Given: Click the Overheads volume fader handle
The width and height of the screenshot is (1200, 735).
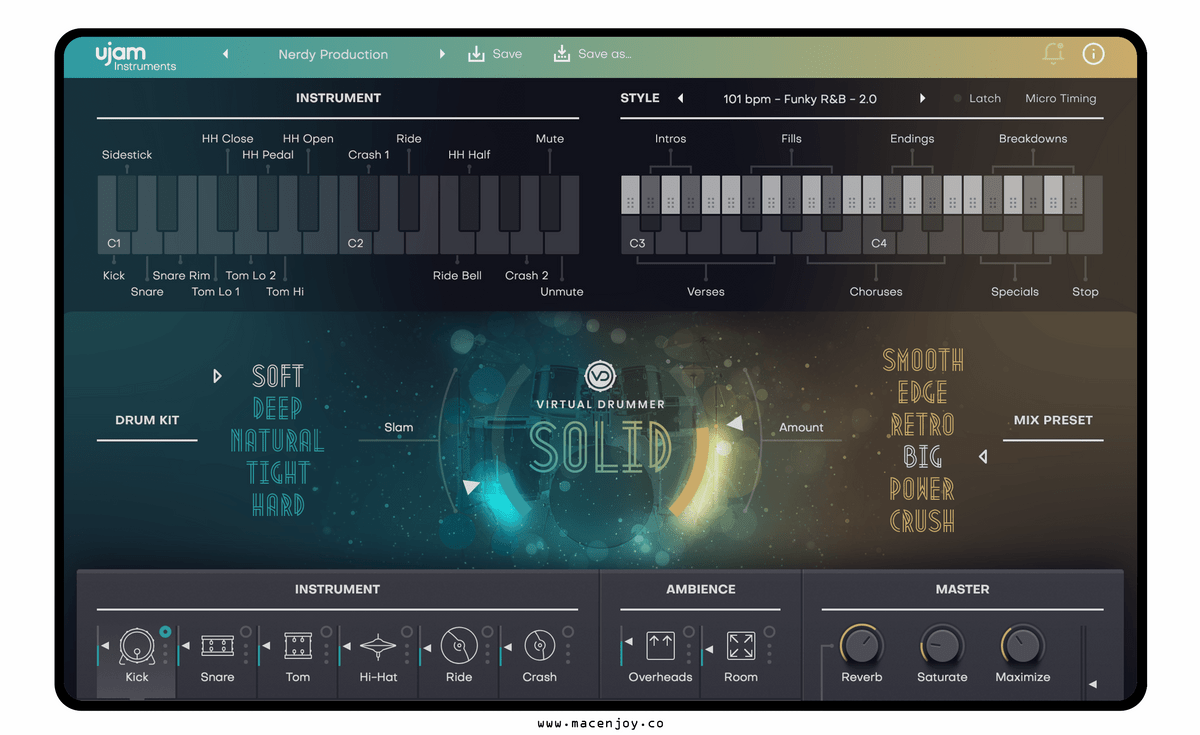Looking at the screenshot, I should point(628,642).
